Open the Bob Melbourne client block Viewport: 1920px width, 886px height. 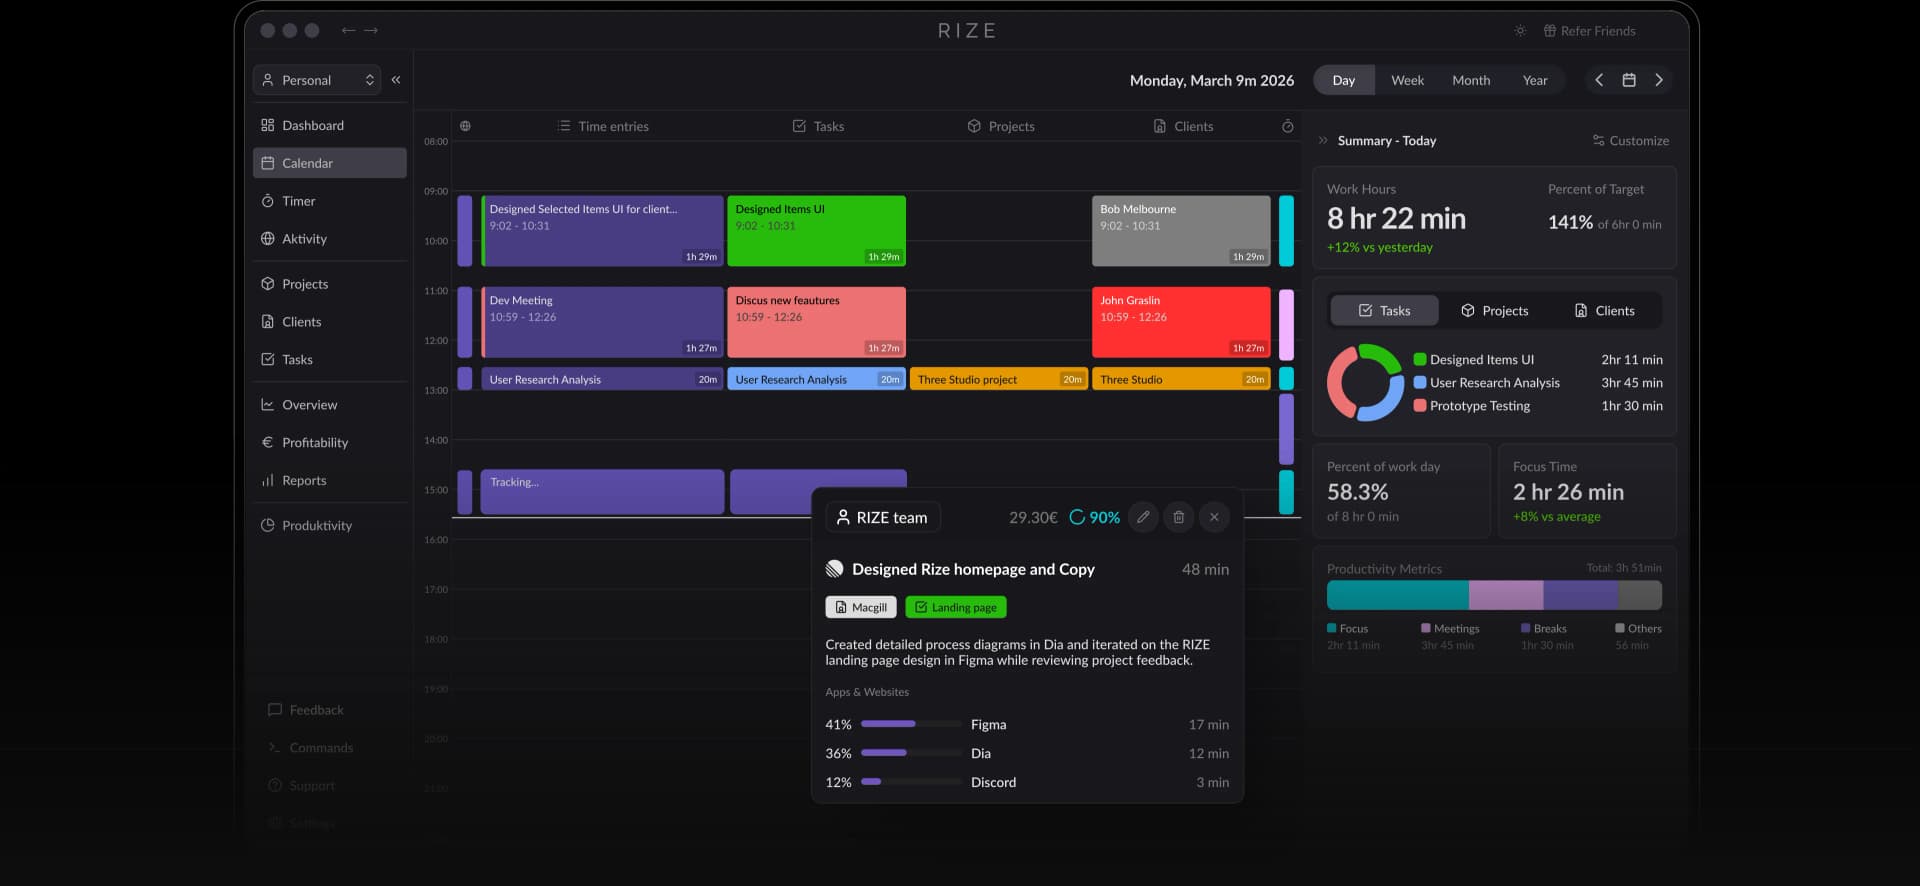pyautogui.click(x=1181, y=231)
